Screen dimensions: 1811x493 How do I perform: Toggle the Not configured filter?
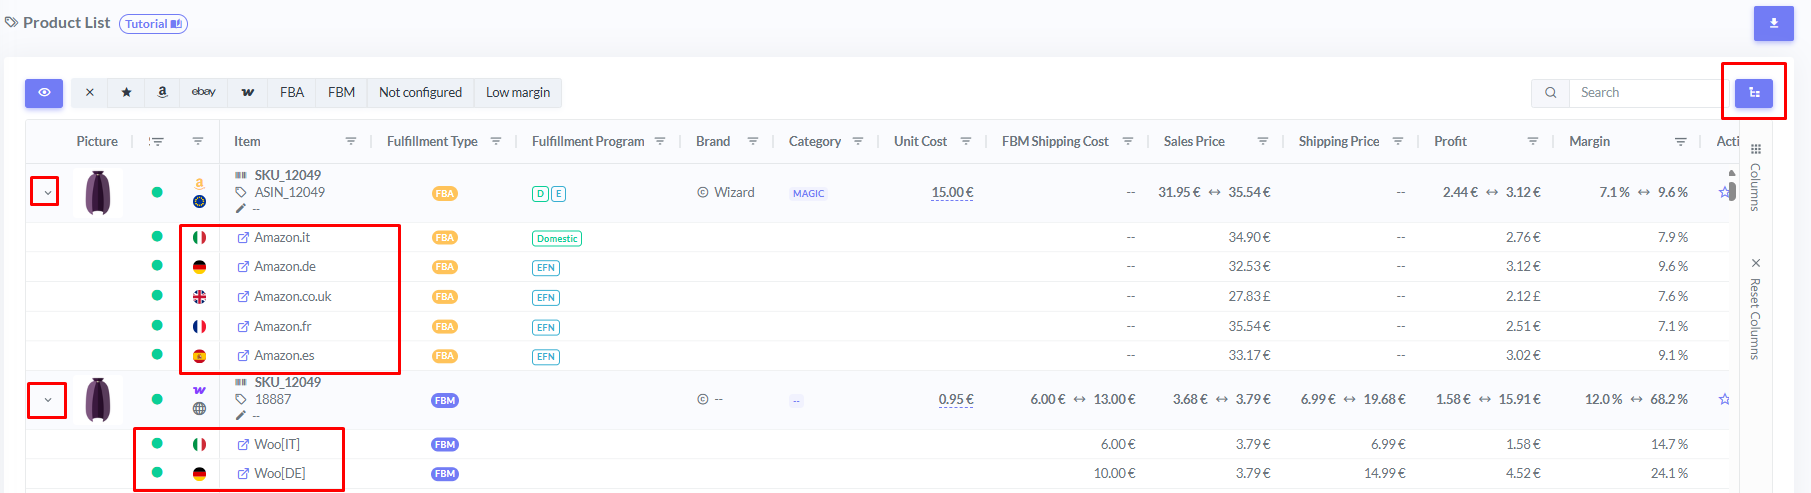point(420,92)
